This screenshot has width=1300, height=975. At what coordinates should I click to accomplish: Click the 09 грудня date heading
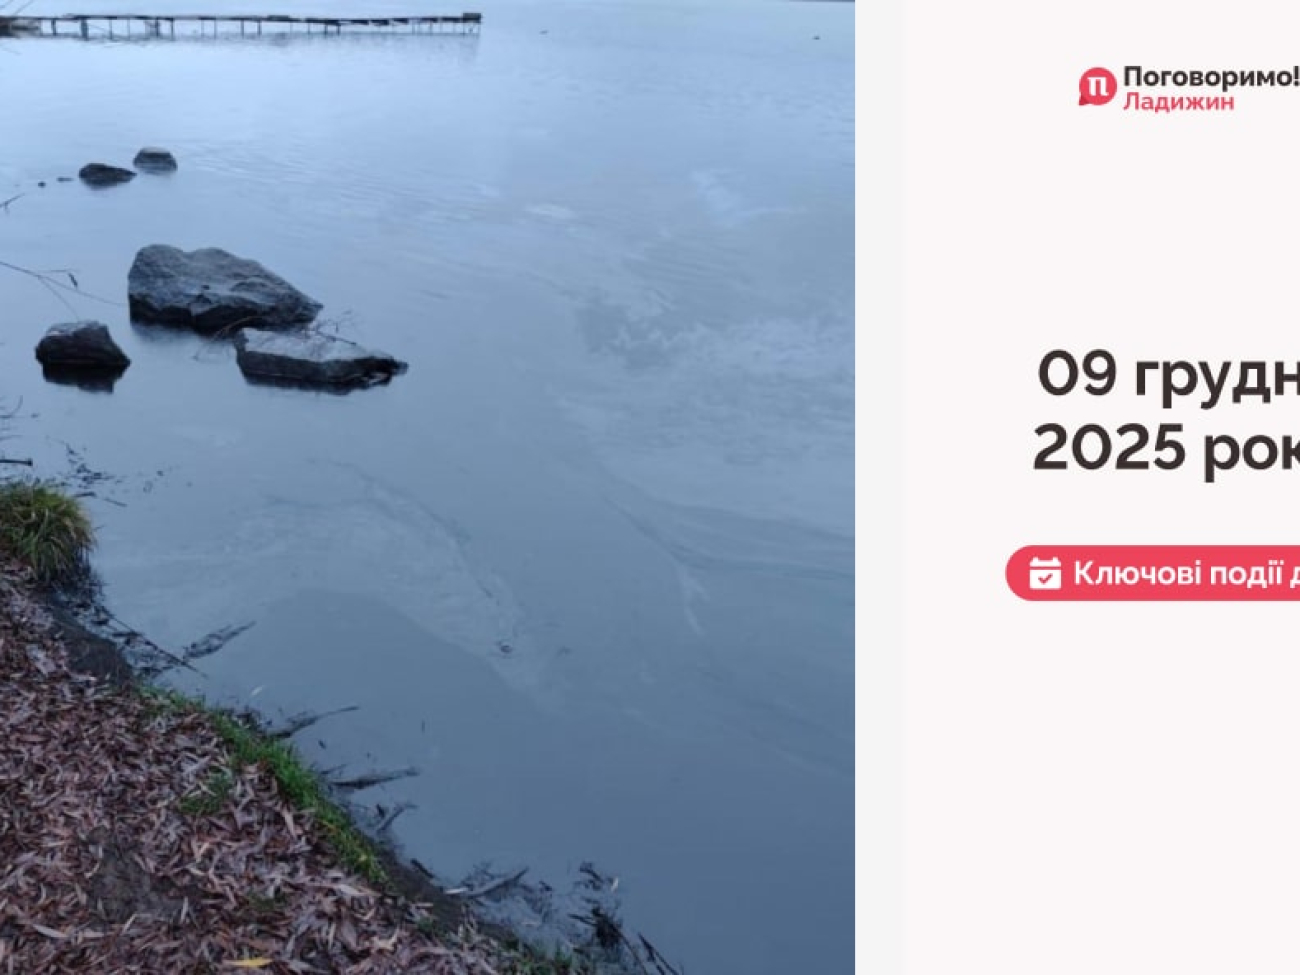tap(1168, 374)
